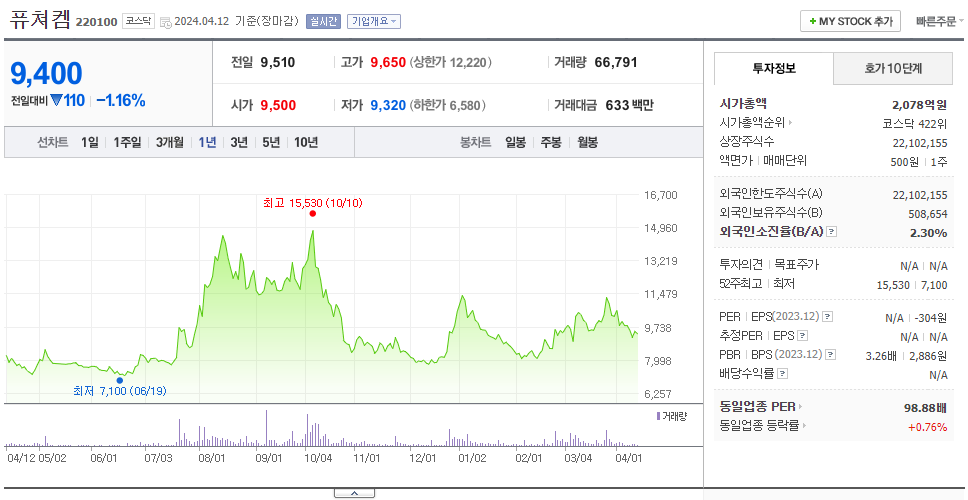Open the 빠른주문 dropdown
This screenshot has height=500, width=968.
(940, 22)
